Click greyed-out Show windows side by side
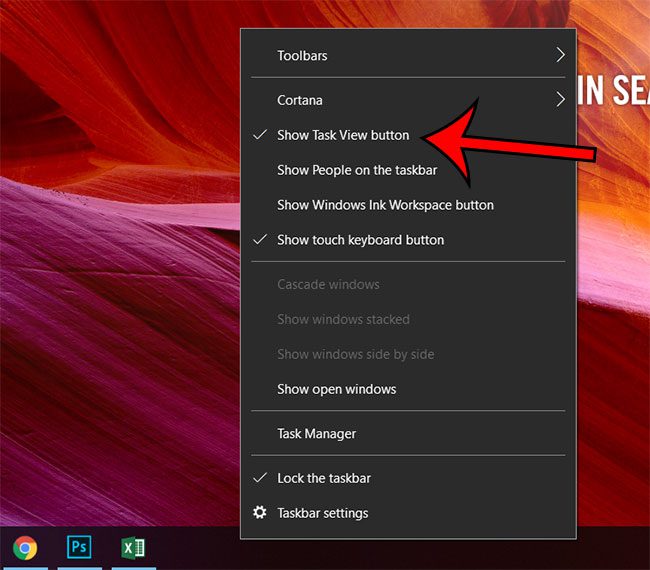The image size is (650, 570). pyautogui.click(x=408, y=354)
